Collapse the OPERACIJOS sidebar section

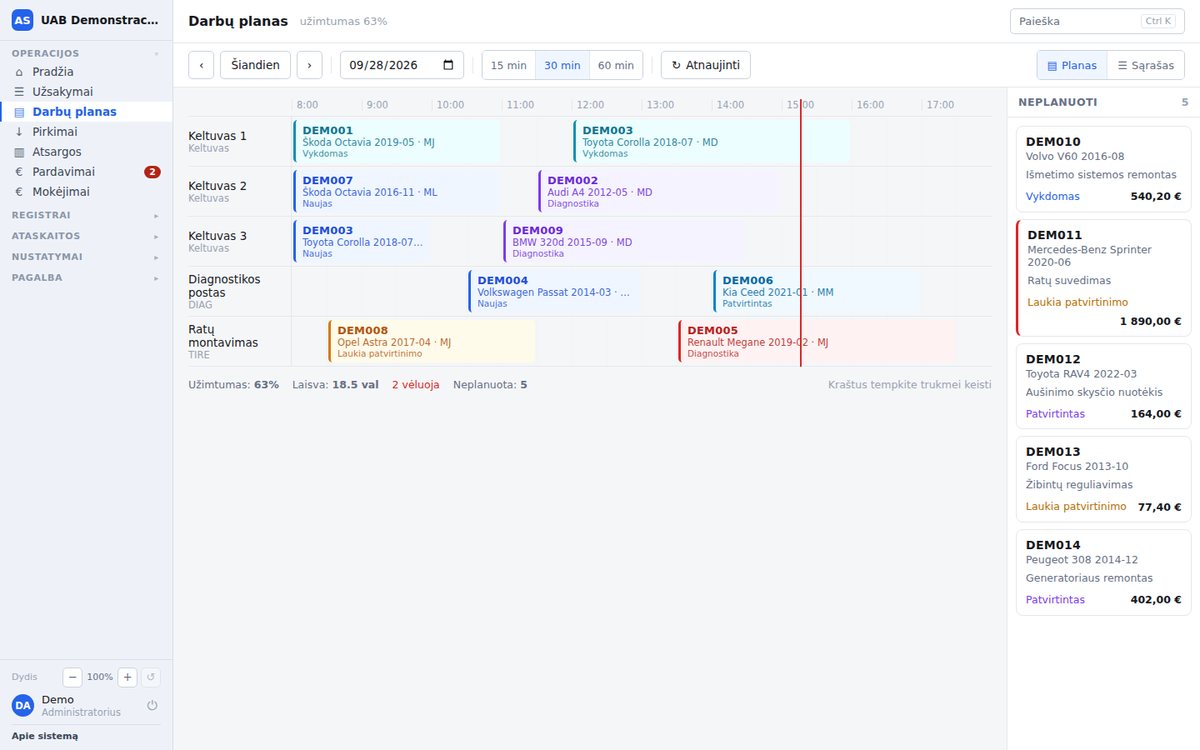point(86,53)
